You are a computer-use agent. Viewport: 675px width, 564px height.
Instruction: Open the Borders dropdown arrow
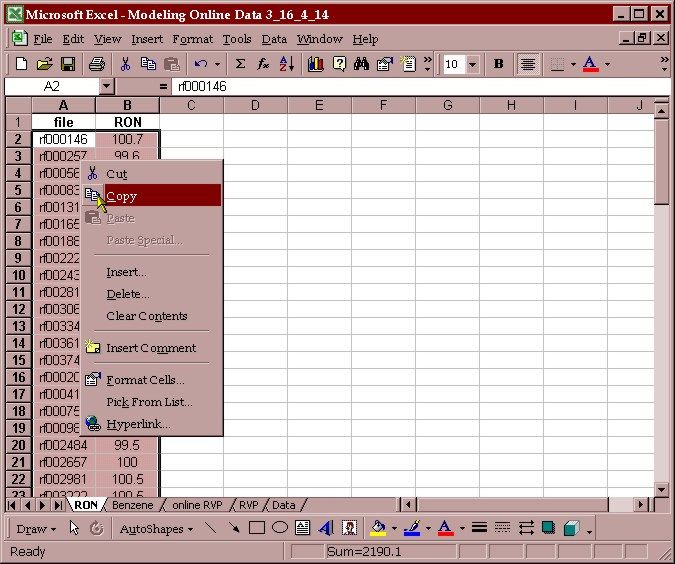coord(573,65)
